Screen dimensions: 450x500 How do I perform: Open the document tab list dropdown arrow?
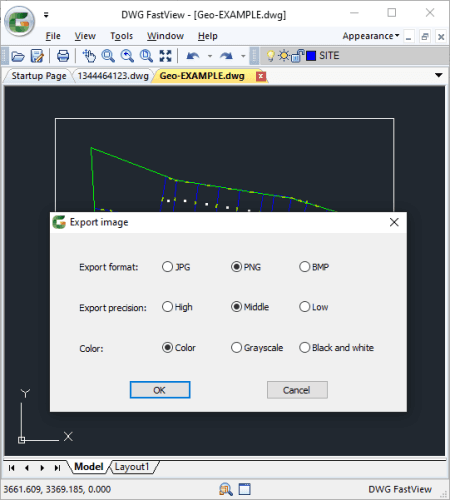click(x=439, y=75)
